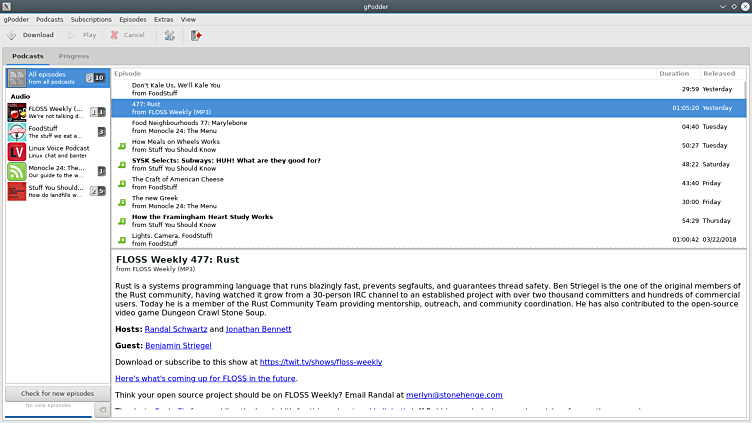Open preferences via the toolbar tools icon
The width and height of the screenshot is (752, 423).
(170, 35)
